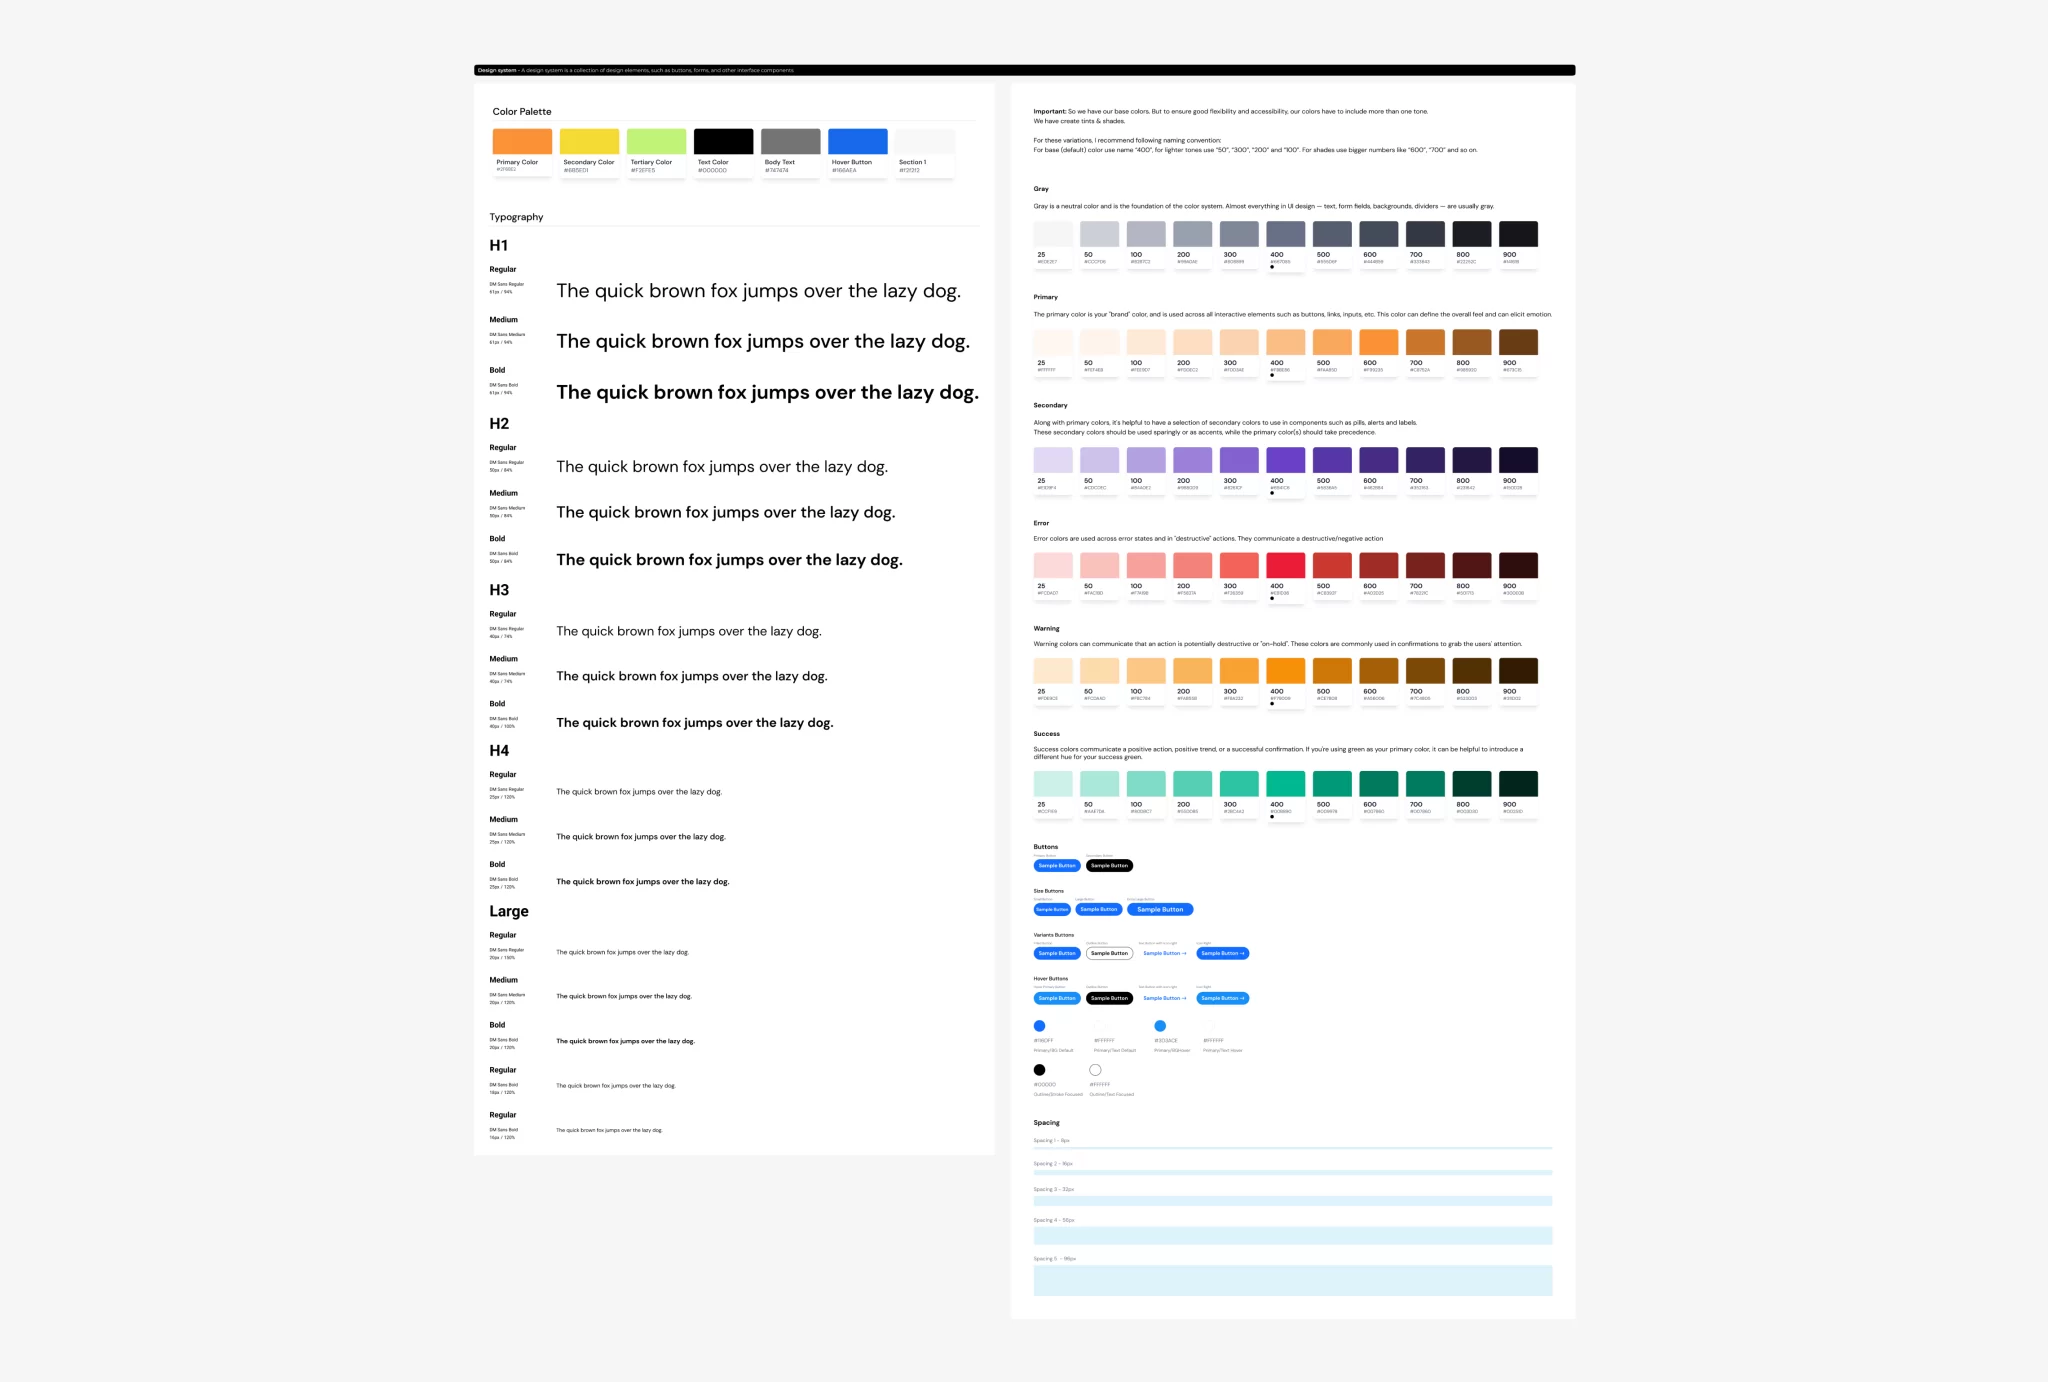Pick the lime green Tertiary Color swatch

(656, 141)
